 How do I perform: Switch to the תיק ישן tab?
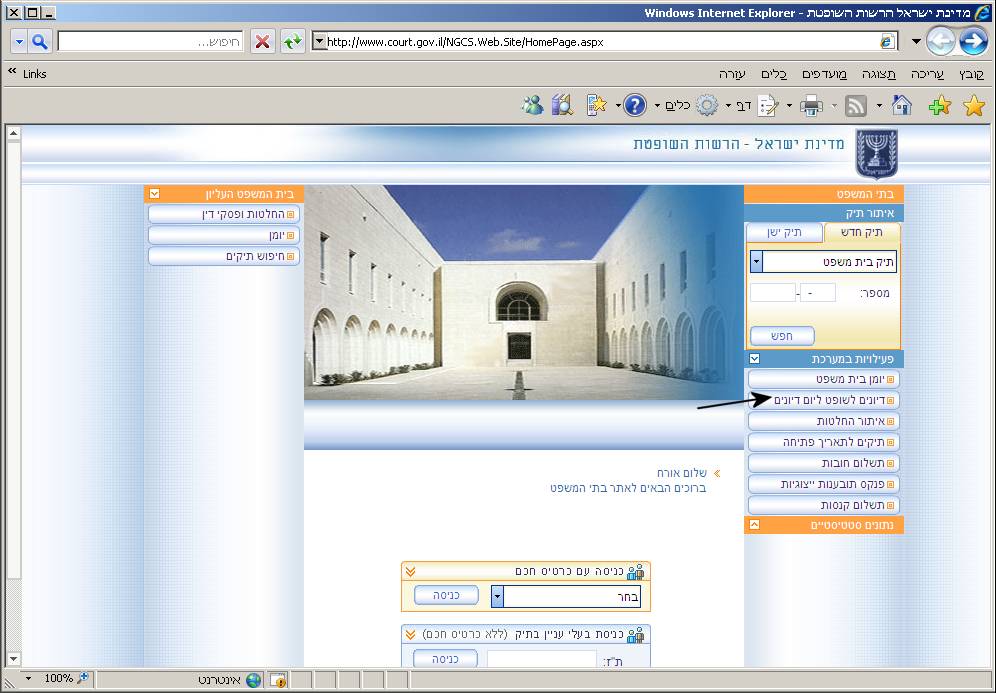tap(785, 232)
